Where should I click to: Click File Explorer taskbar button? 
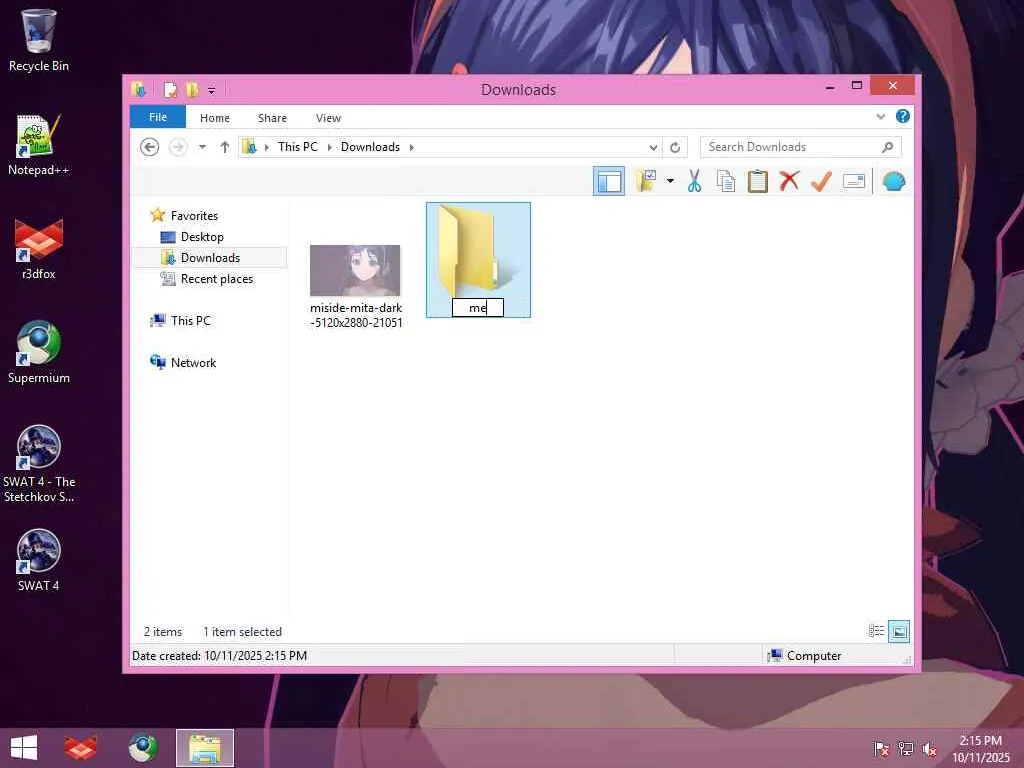pos(205,748)
